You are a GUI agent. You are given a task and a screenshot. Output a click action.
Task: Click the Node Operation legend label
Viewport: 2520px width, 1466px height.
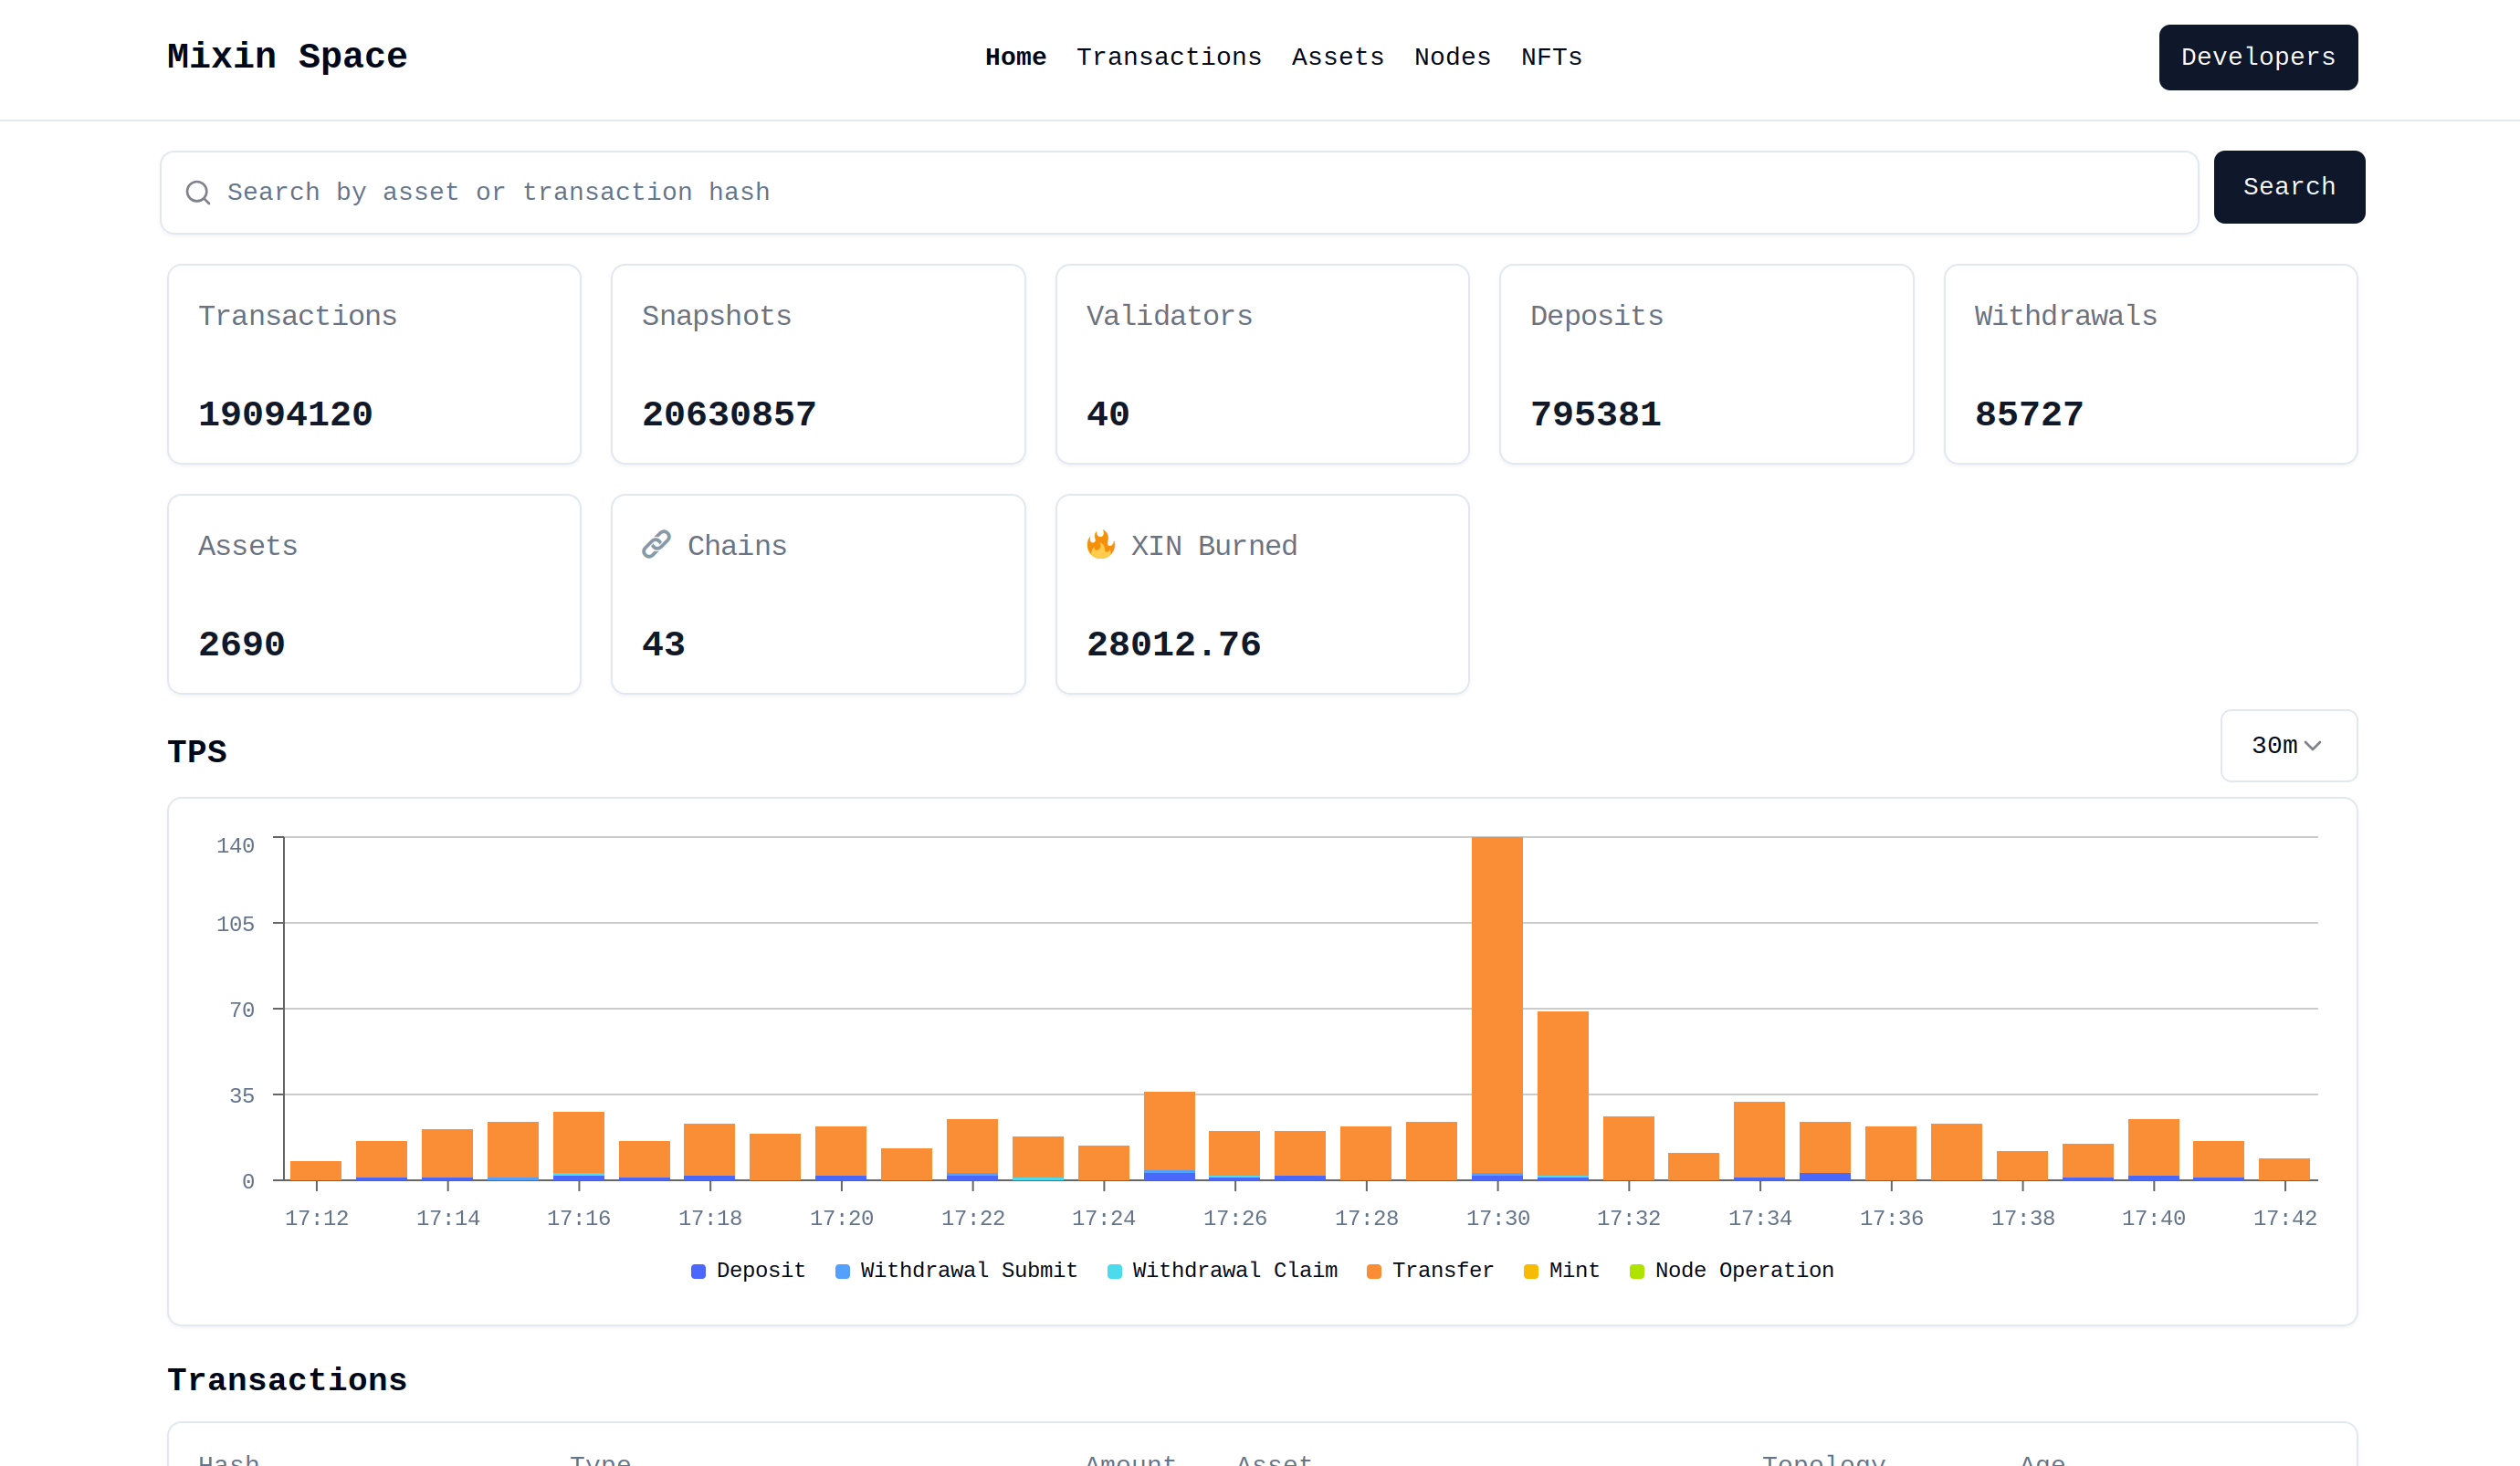click(1744, 1271)
